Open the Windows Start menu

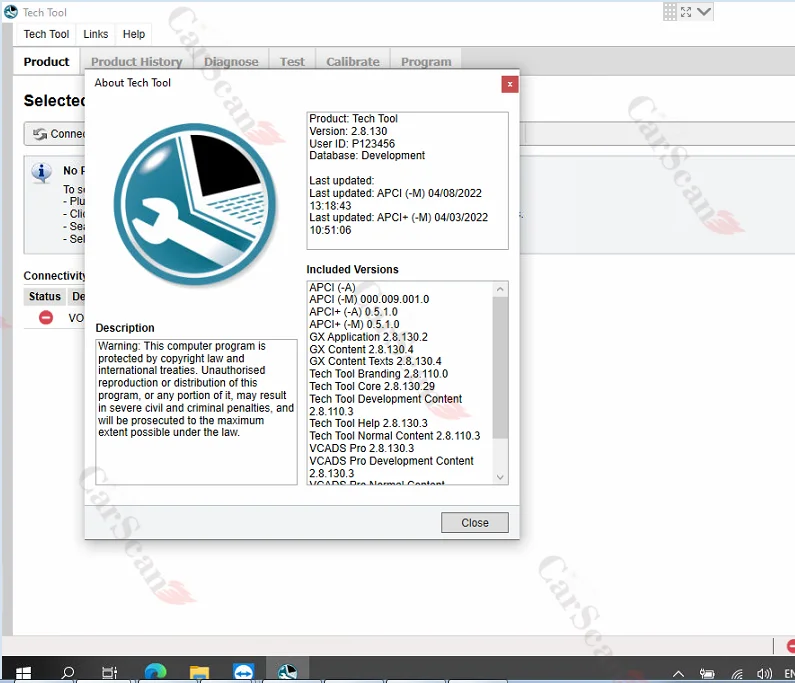click(23, 672)
